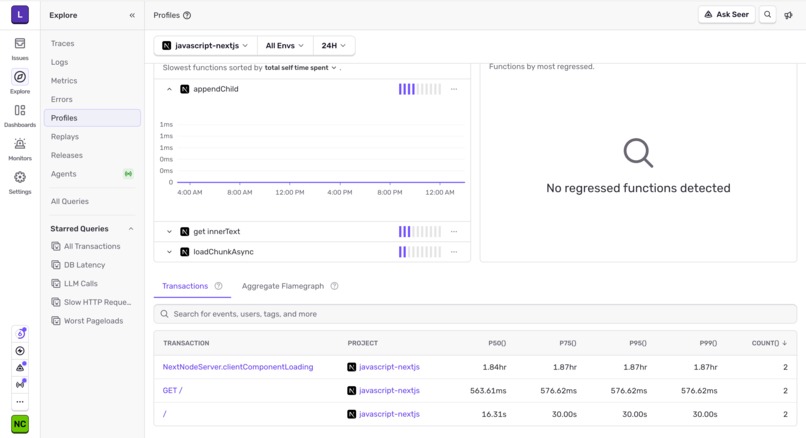The height and width of the screenshot is (438, 806).
Task: Open appendChild row ellipsis menu
Action: click(x=454, y=89)
